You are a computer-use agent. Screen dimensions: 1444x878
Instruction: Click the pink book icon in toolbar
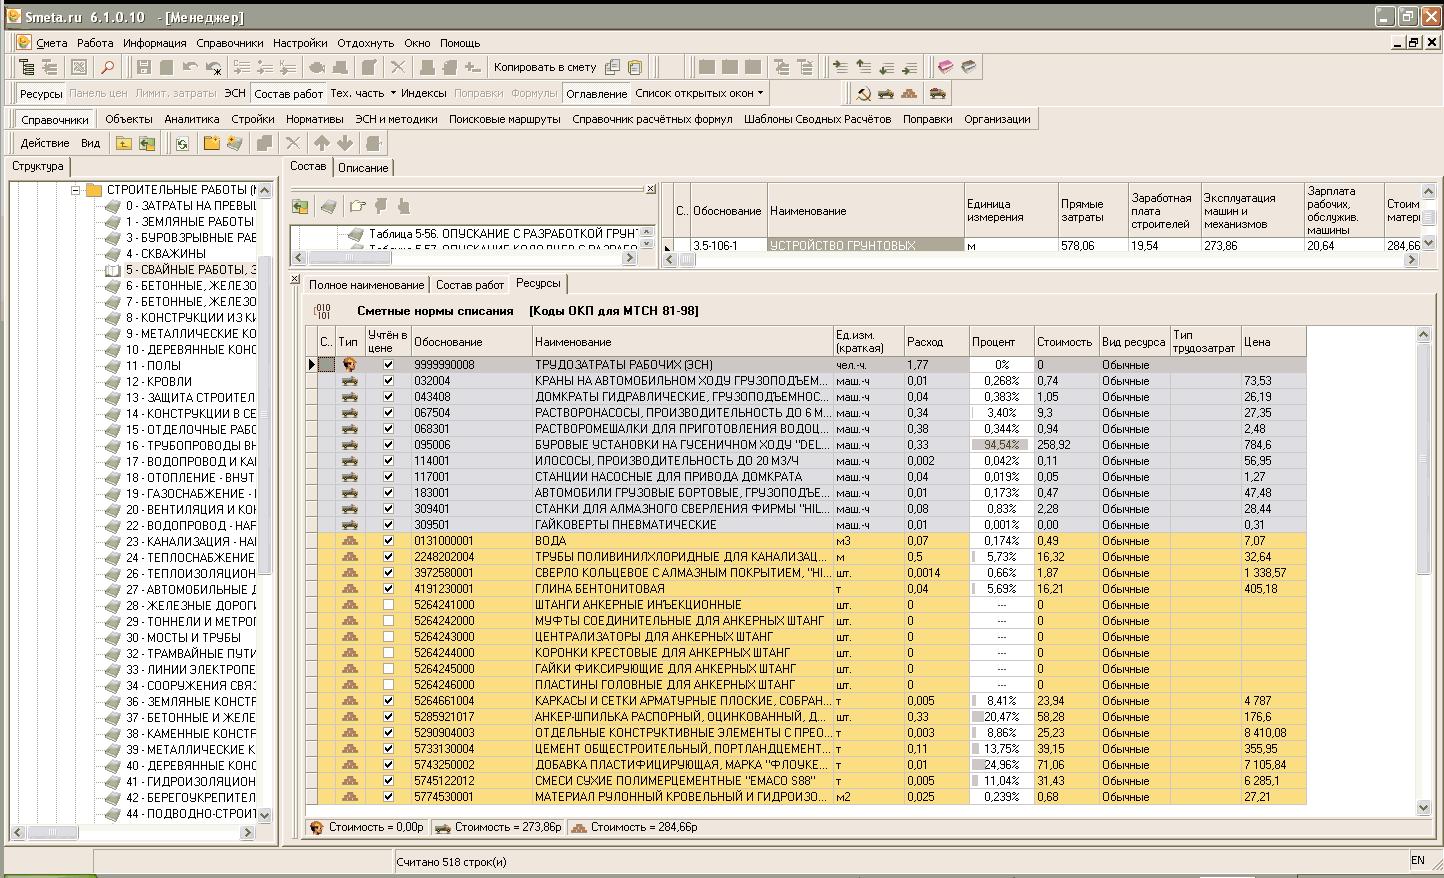pos(945,67)
